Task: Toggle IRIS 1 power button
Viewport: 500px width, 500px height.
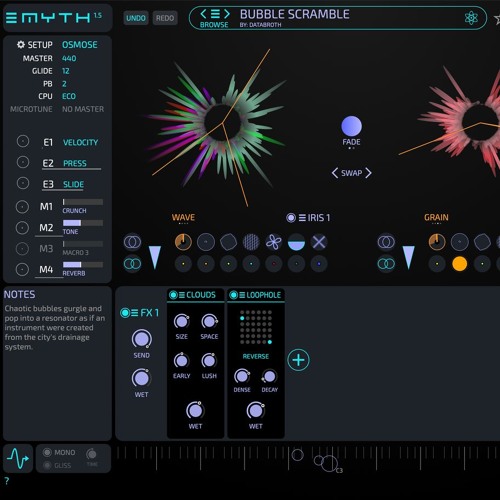Action: pos(291,218)
